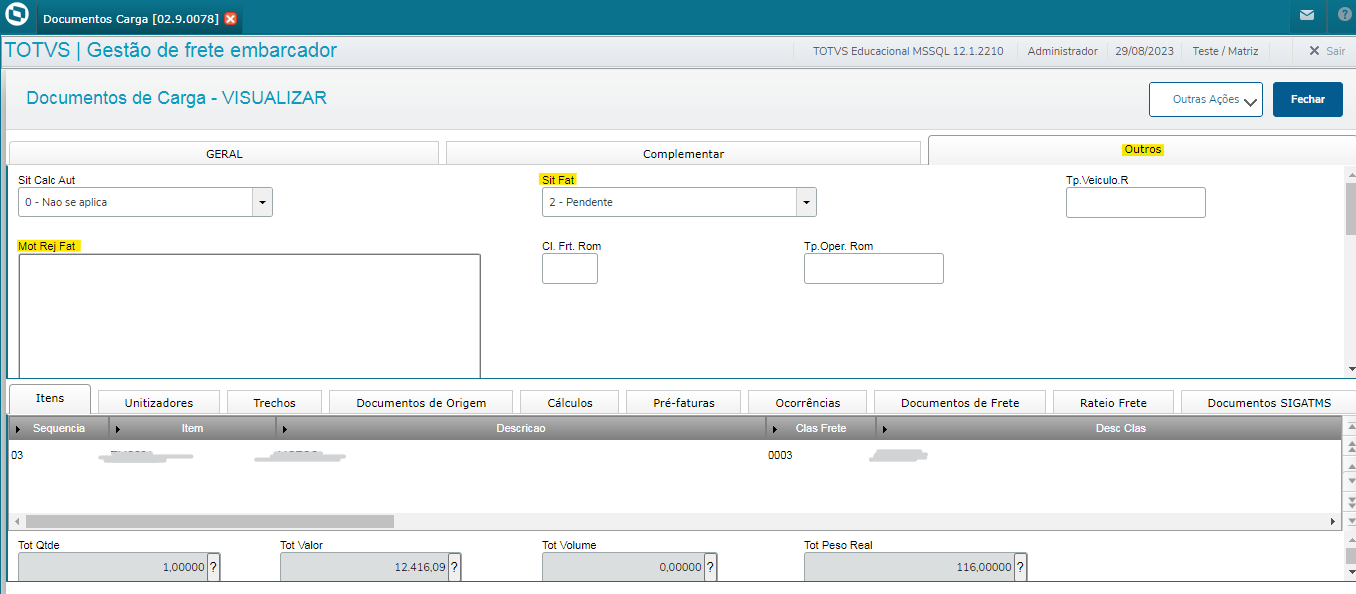Click the date 29/08/2023 in header
Screen dimensions: 1356x594
tap(1143, 51)
